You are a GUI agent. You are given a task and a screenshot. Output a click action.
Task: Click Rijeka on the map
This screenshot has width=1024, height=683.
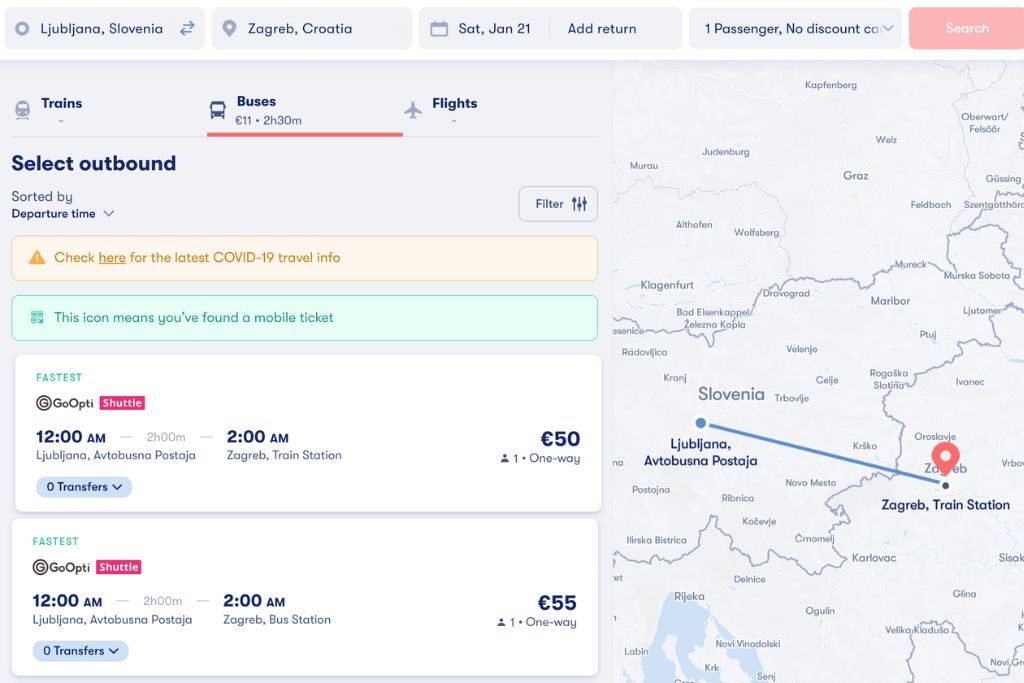coord(689,596)
